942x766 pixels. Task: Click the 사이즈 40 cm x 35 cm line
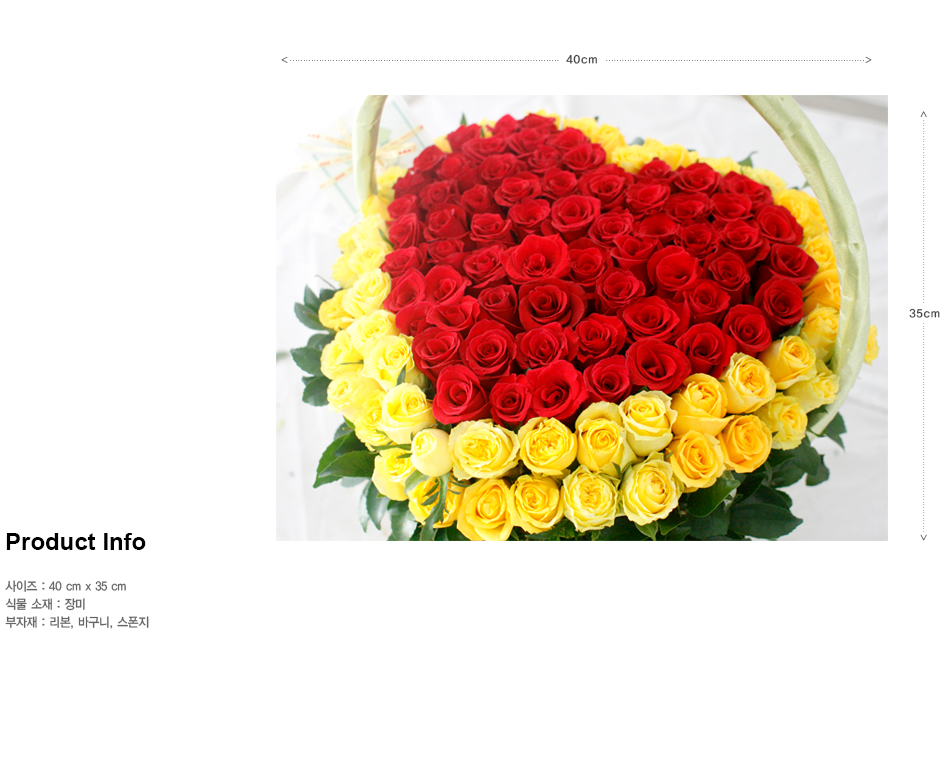[x=66, y=586]
